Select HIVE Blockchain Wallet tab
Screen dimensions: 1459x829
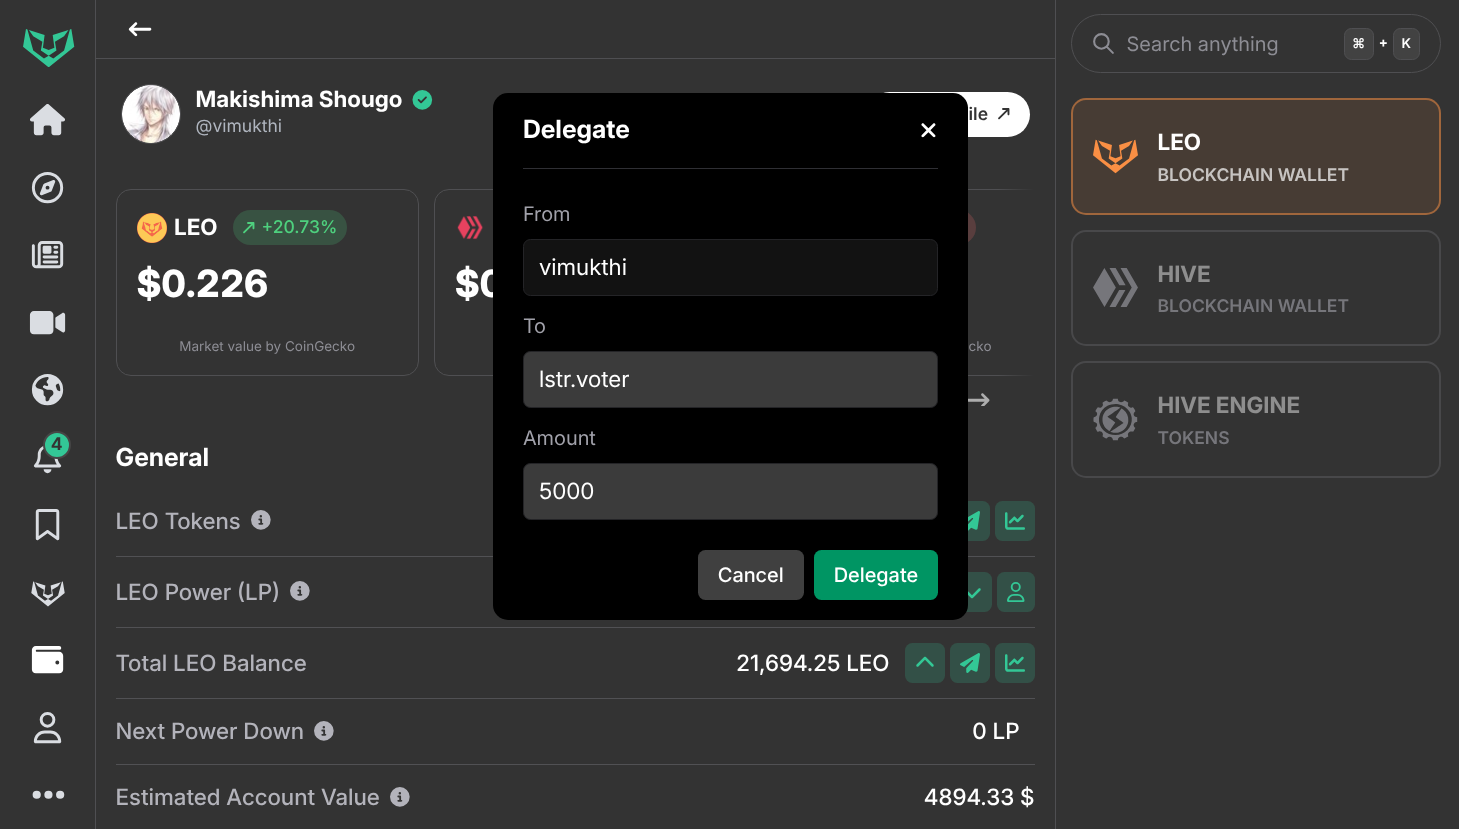[1256, 288]
